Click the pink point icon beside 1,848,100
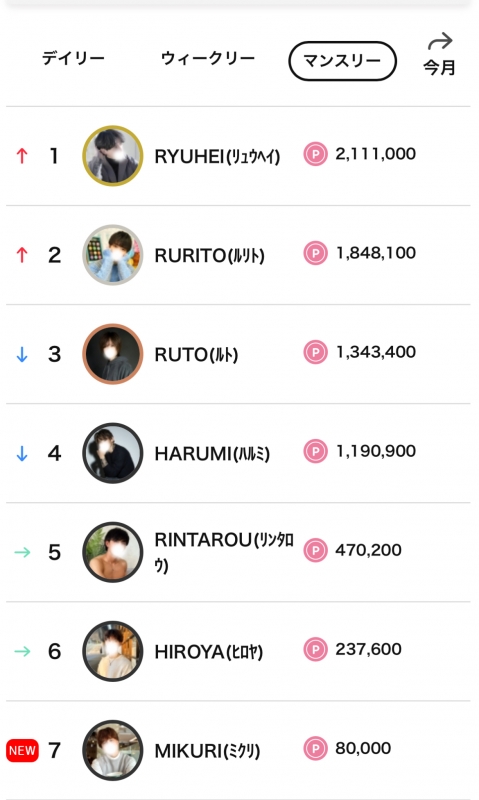This screenshot has height=800, width=479. [x=315, y=253]
